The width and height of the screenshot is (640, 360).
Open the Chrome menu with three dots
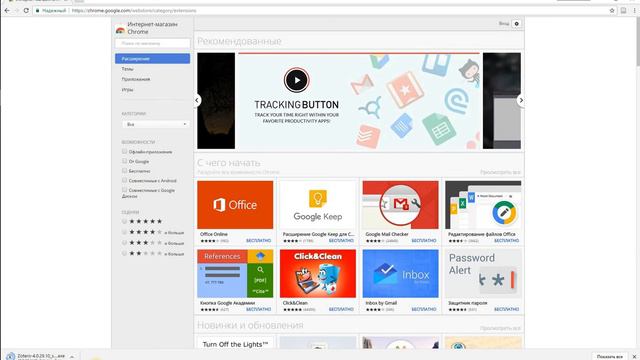click(x=635, y=11)
